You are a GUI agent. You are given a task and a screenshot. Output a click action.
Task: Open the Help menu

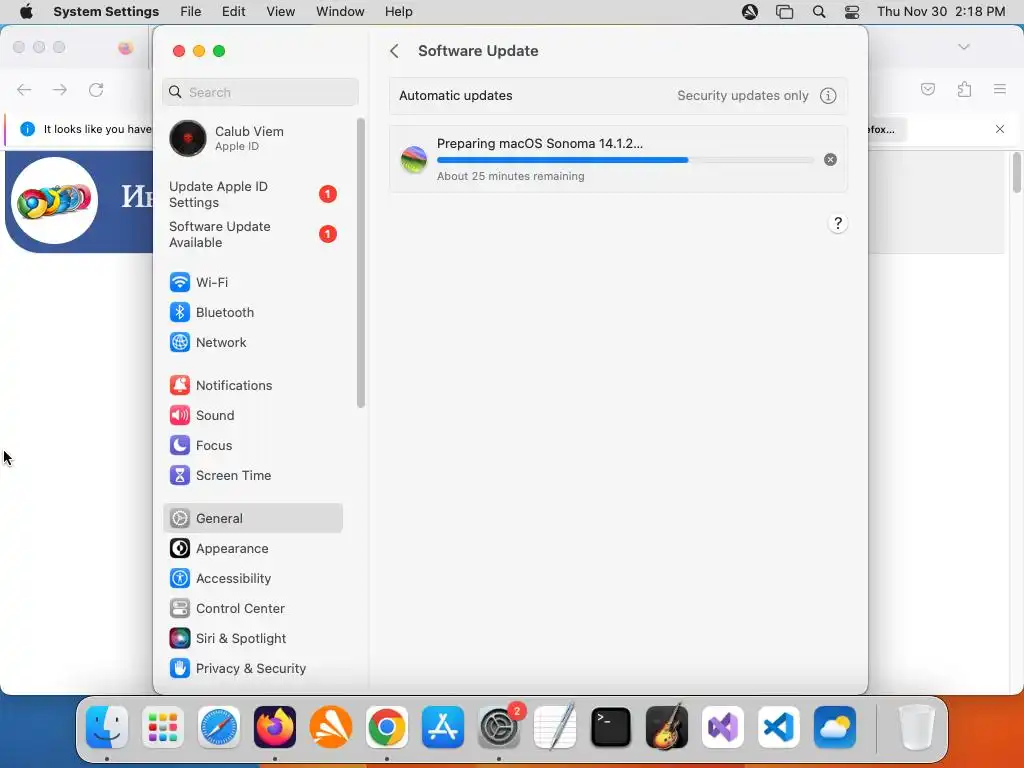(x=398, y=12)
